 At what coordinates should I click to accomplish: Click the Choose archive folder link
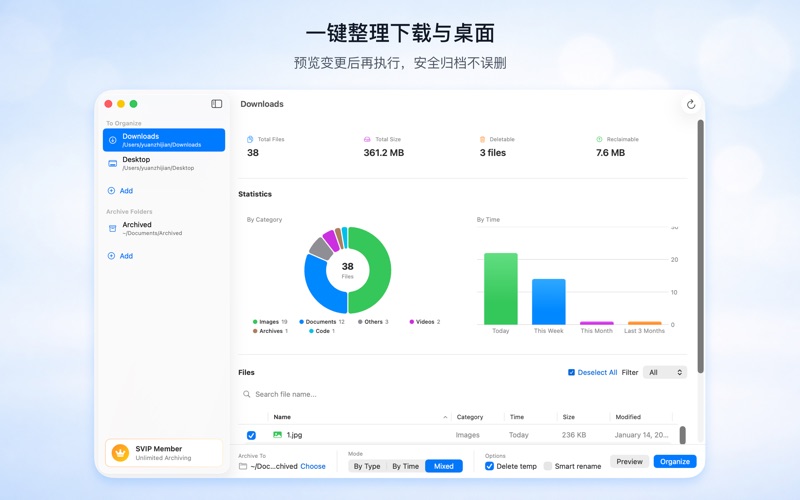[x=313, y=466]
